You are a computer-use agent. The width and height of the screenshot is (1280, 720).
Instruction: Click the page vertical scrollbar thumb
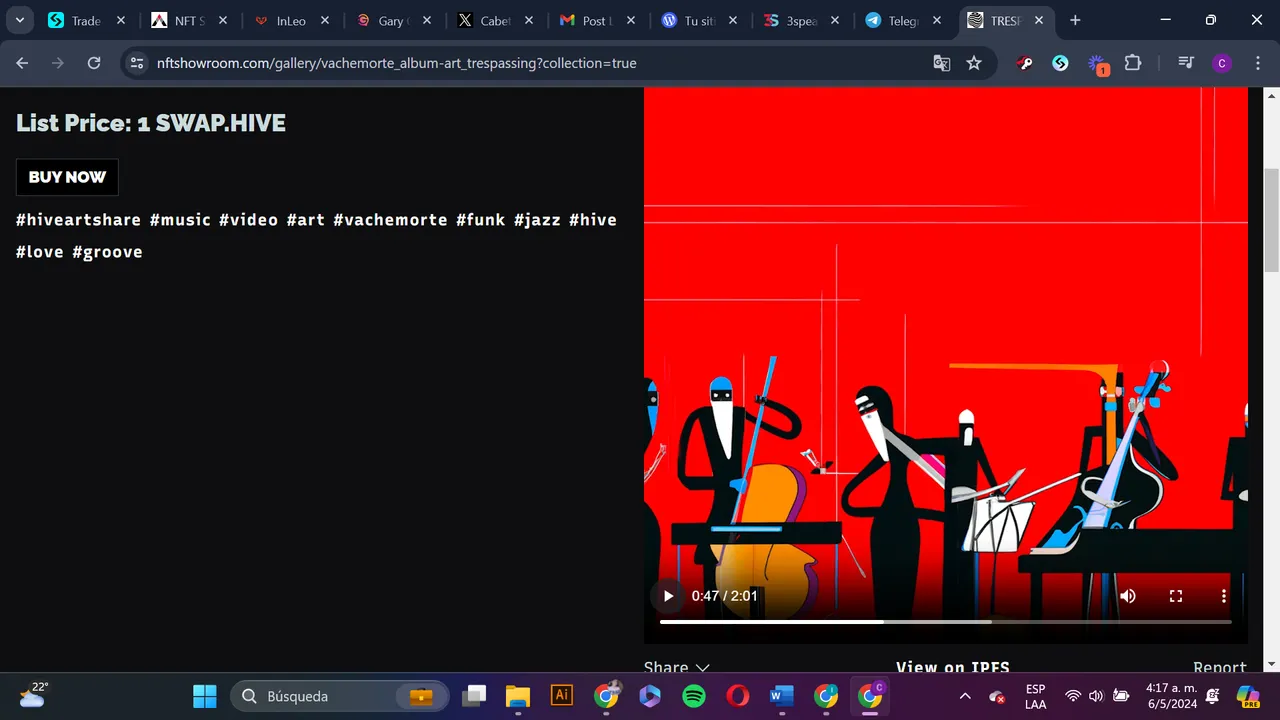(x=1272, y=220)
